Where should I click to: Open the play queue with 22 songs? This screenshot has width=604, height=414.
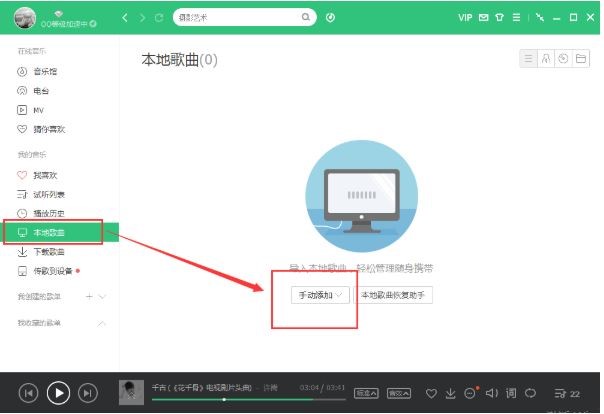point(567,393)
